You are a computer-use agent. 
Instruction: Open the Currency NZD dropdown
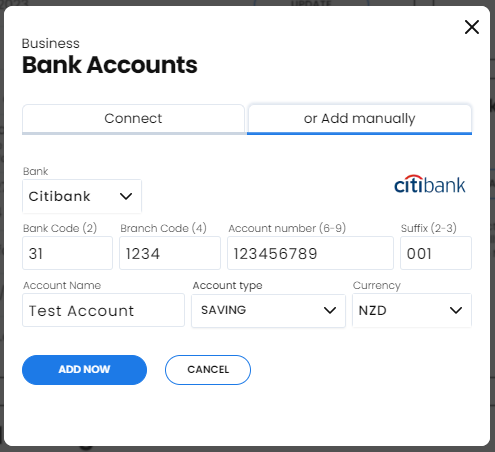(412, 310)
